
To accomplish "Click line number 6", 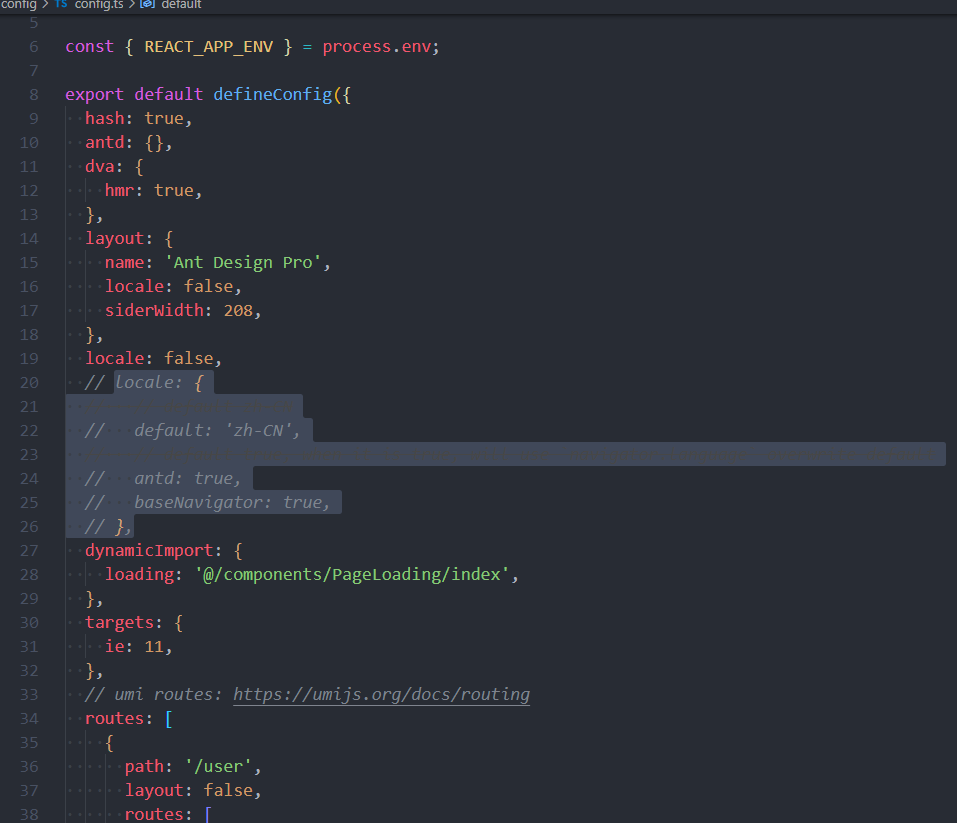I will 33,46.
